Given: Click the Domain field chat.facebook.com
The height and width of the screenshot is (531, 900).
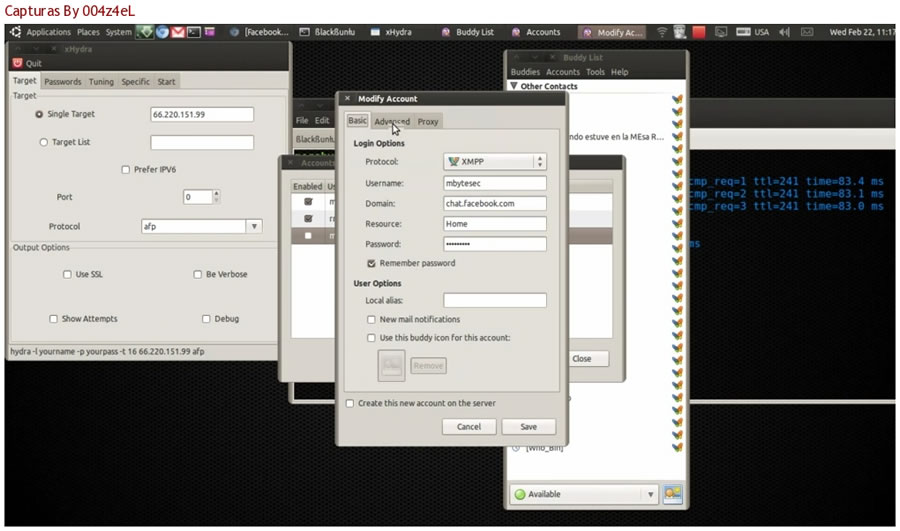Looking at the screenshot, I should pyautogui.click(x=495, y=204).
